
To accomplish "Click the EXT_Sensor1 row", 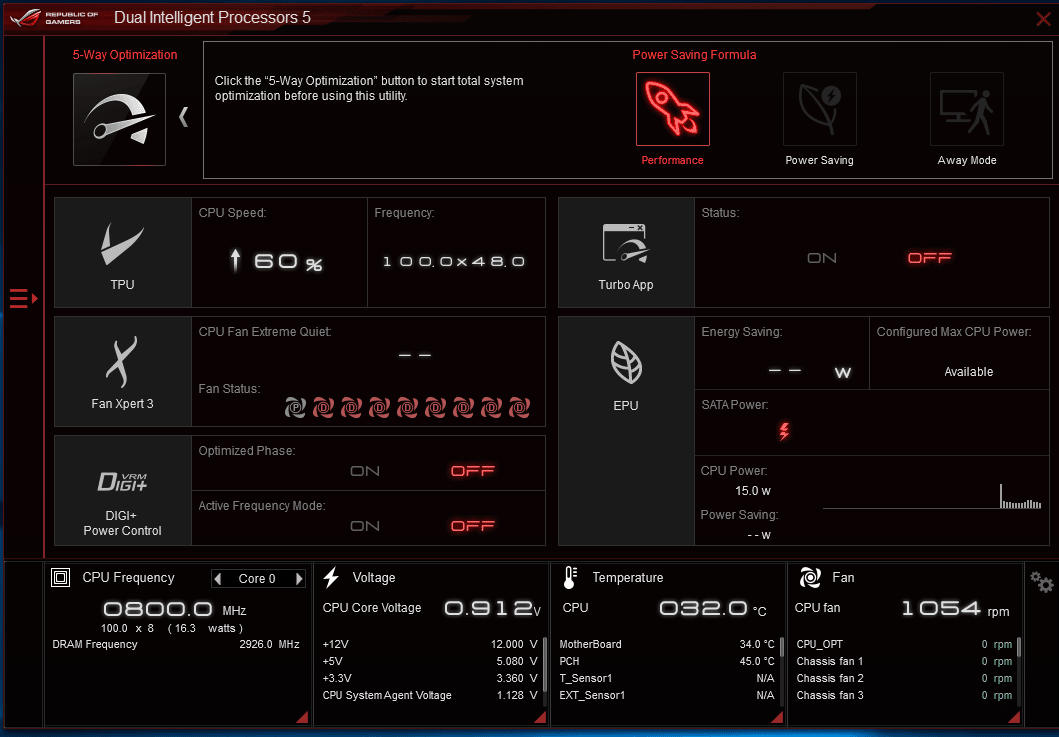I will 667,695.
